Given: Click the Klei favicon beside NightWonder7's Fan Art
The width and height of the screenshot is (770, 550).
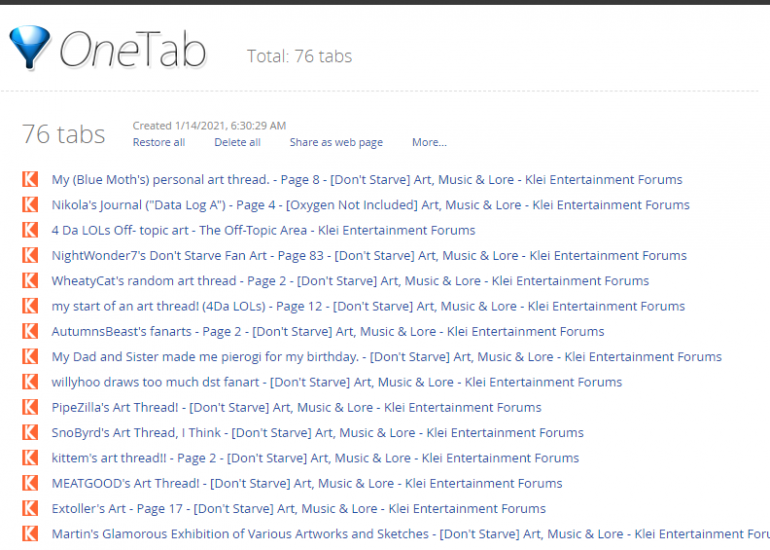Looking at the screenshot, I should [x=30, y=255].
